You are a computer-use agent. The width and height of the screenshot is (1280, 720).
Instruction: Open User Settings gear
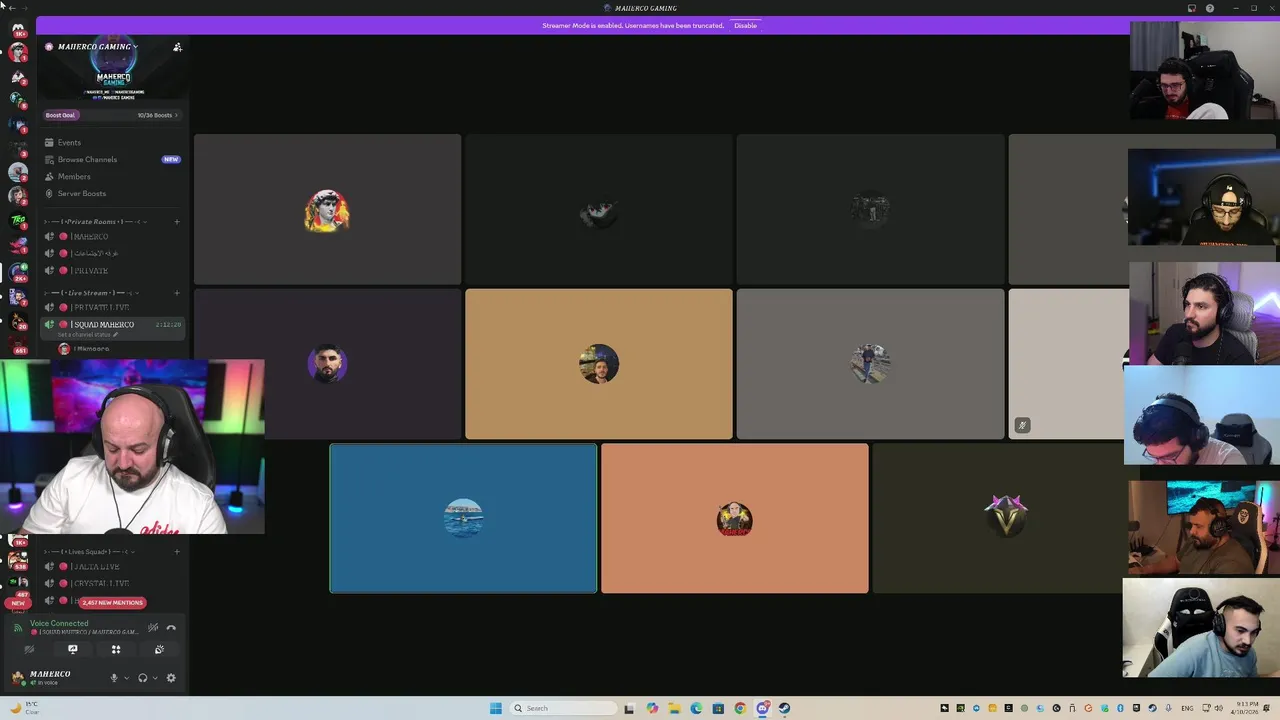[x=171, y=678]
